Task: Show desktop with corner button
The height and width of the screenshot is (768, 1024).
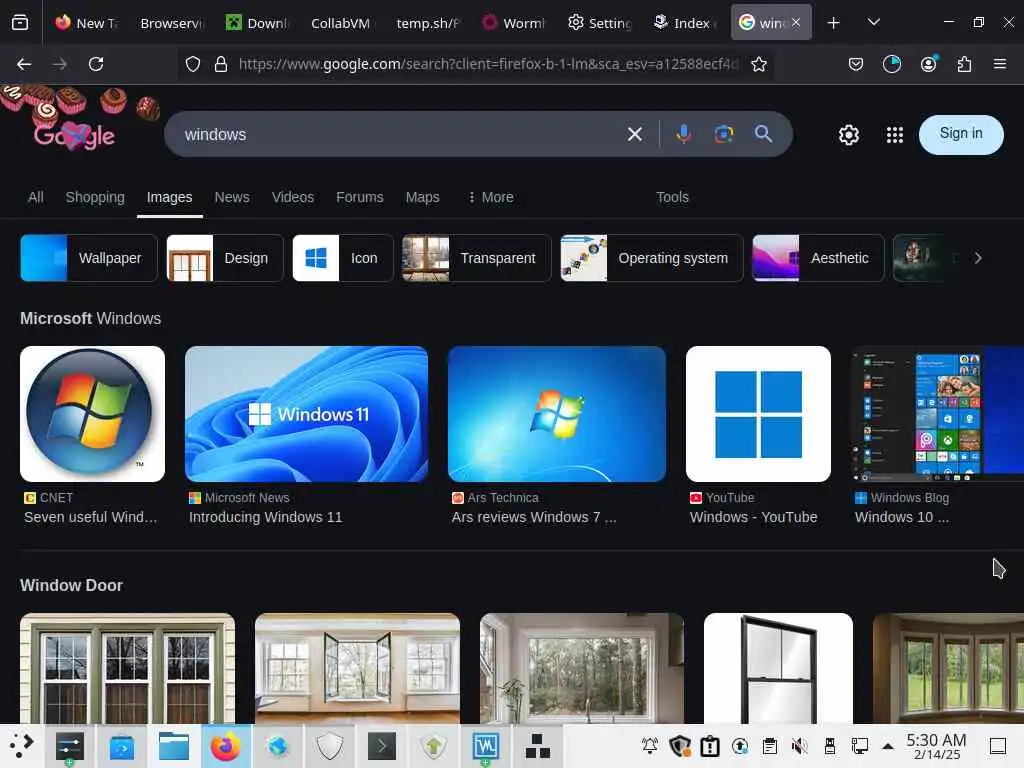Action: click(997, 746)
